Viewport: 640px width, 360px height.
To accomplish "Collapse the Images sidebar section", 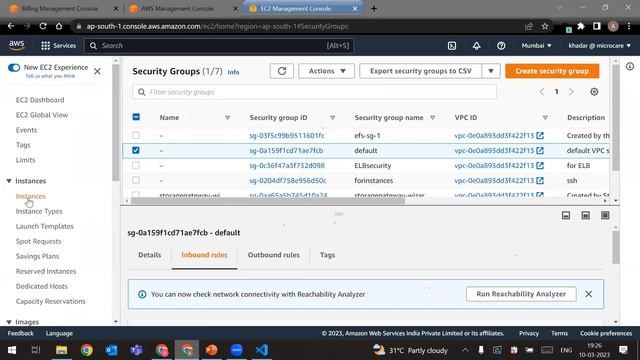I will click(x=9, y=322).
